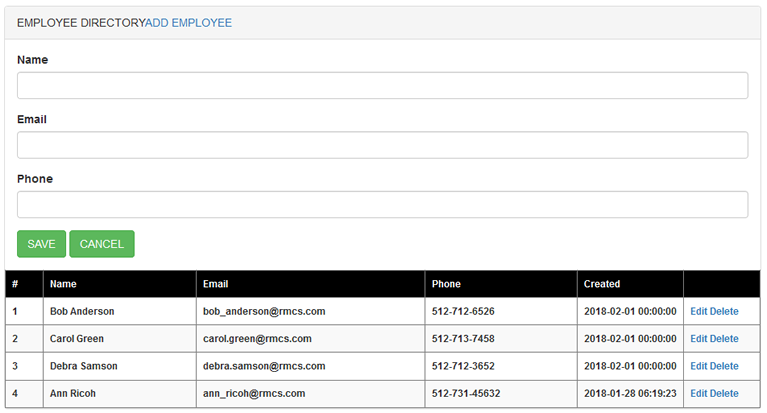Screen dimensions: 767x413
Task: Select the bob_anderson@rmcs.com email cell
Action: click(x=311, y=311)
